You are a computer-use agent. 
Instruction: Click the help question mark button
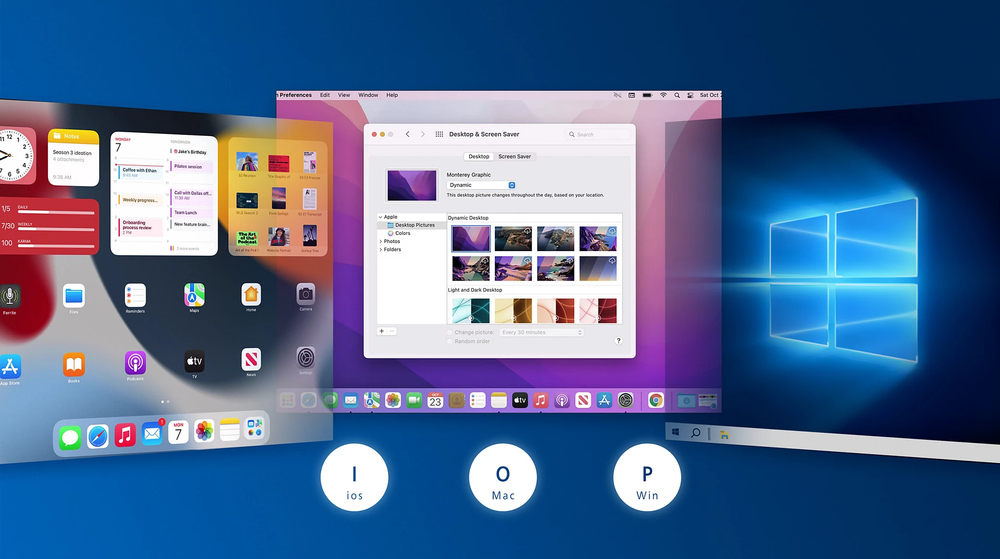tap(618, 341)
